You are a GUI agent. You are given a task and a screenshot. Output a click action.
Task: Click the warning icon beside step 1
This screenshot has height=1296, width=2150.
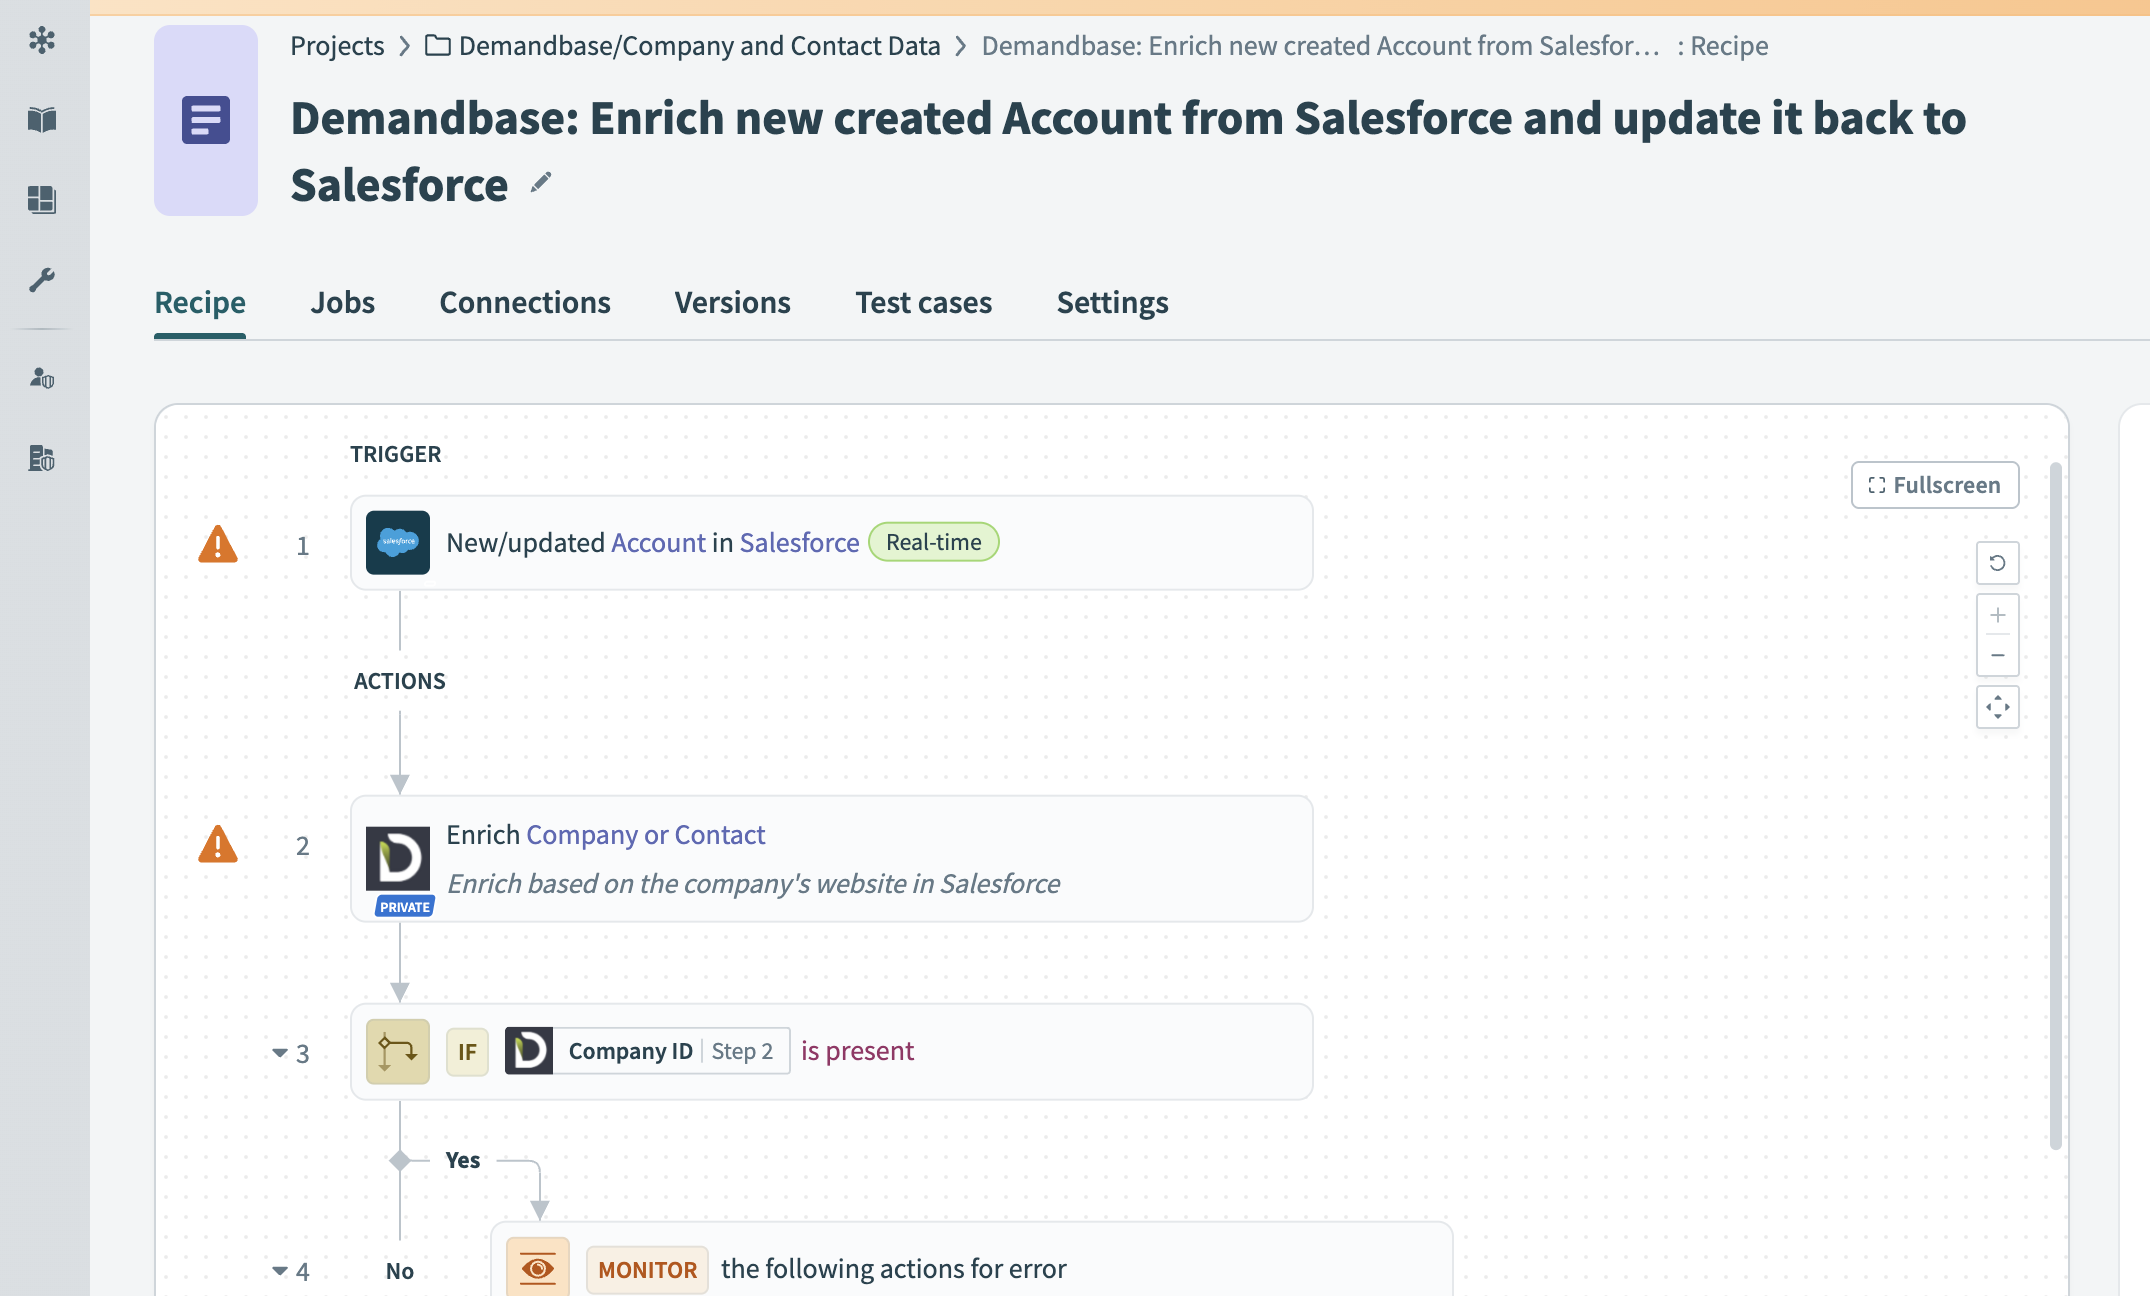click(x=218, y=545)
